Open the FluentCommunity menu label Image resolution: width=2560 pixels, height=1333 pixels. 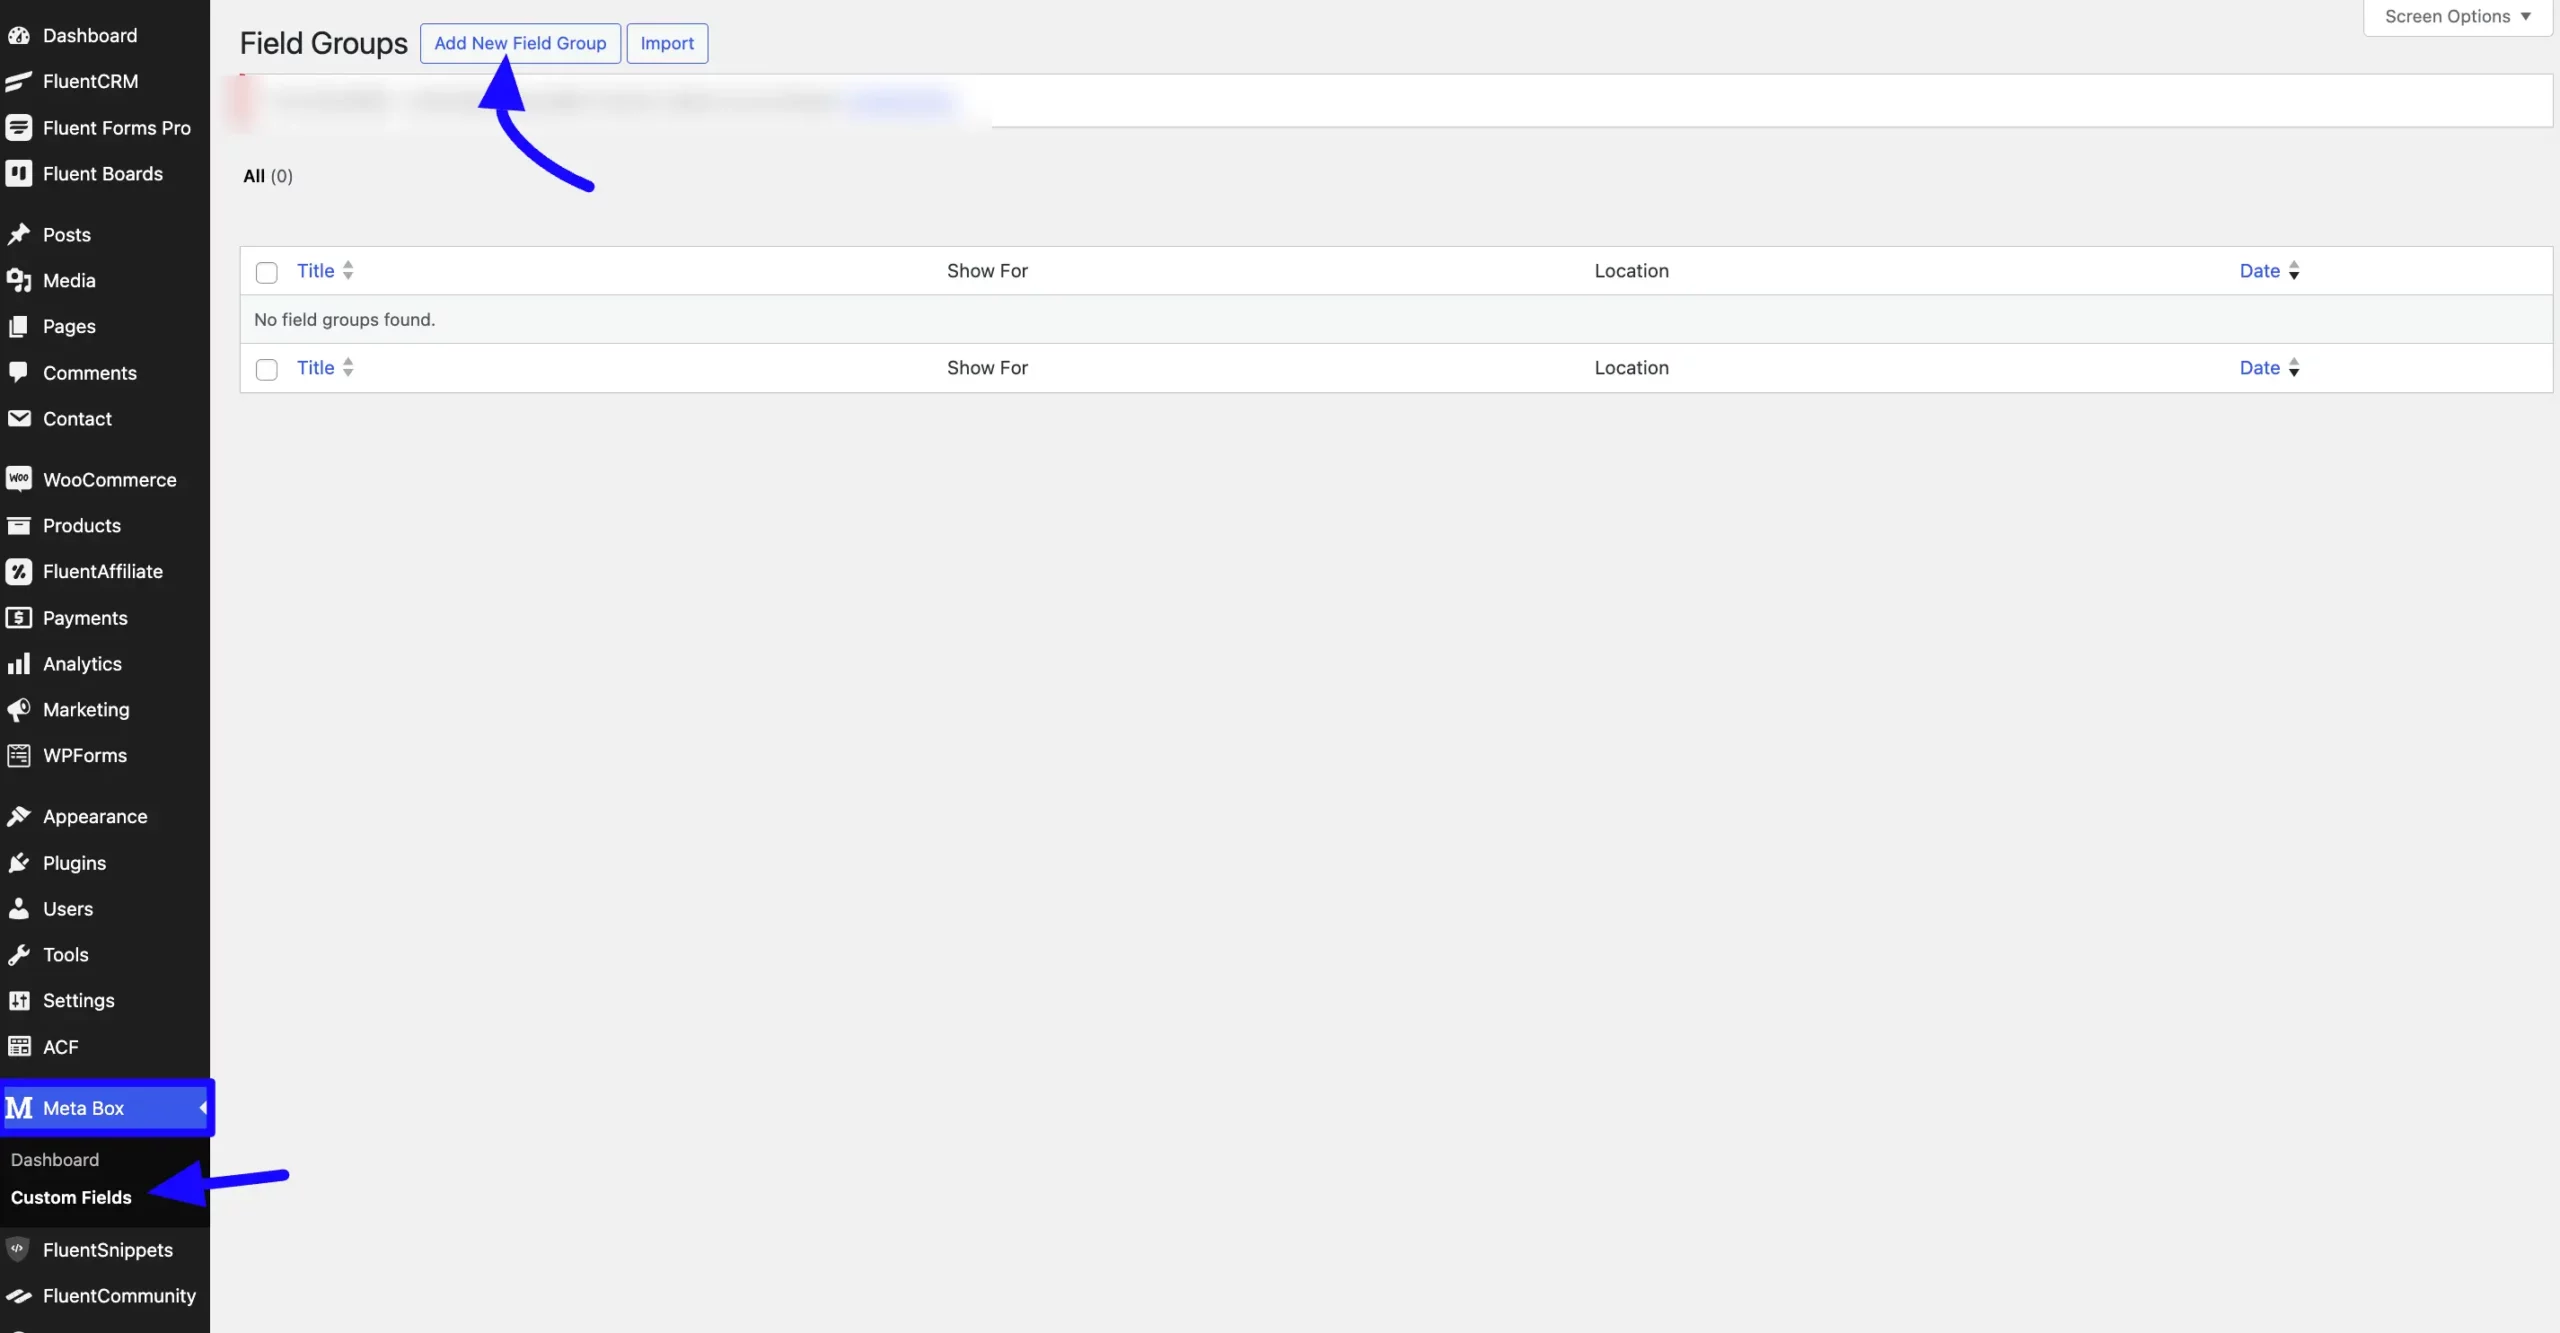click(x=119, y=1296)
